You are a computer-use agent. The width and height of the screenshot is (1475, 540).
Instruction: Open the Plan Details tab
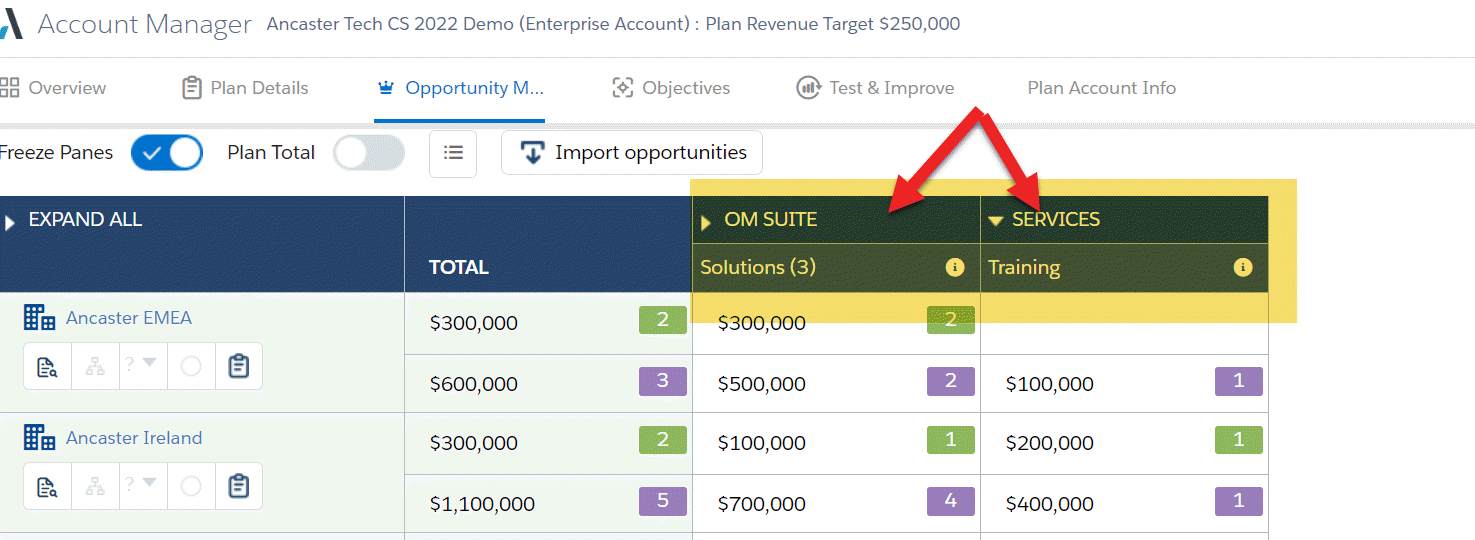[245, 88]
